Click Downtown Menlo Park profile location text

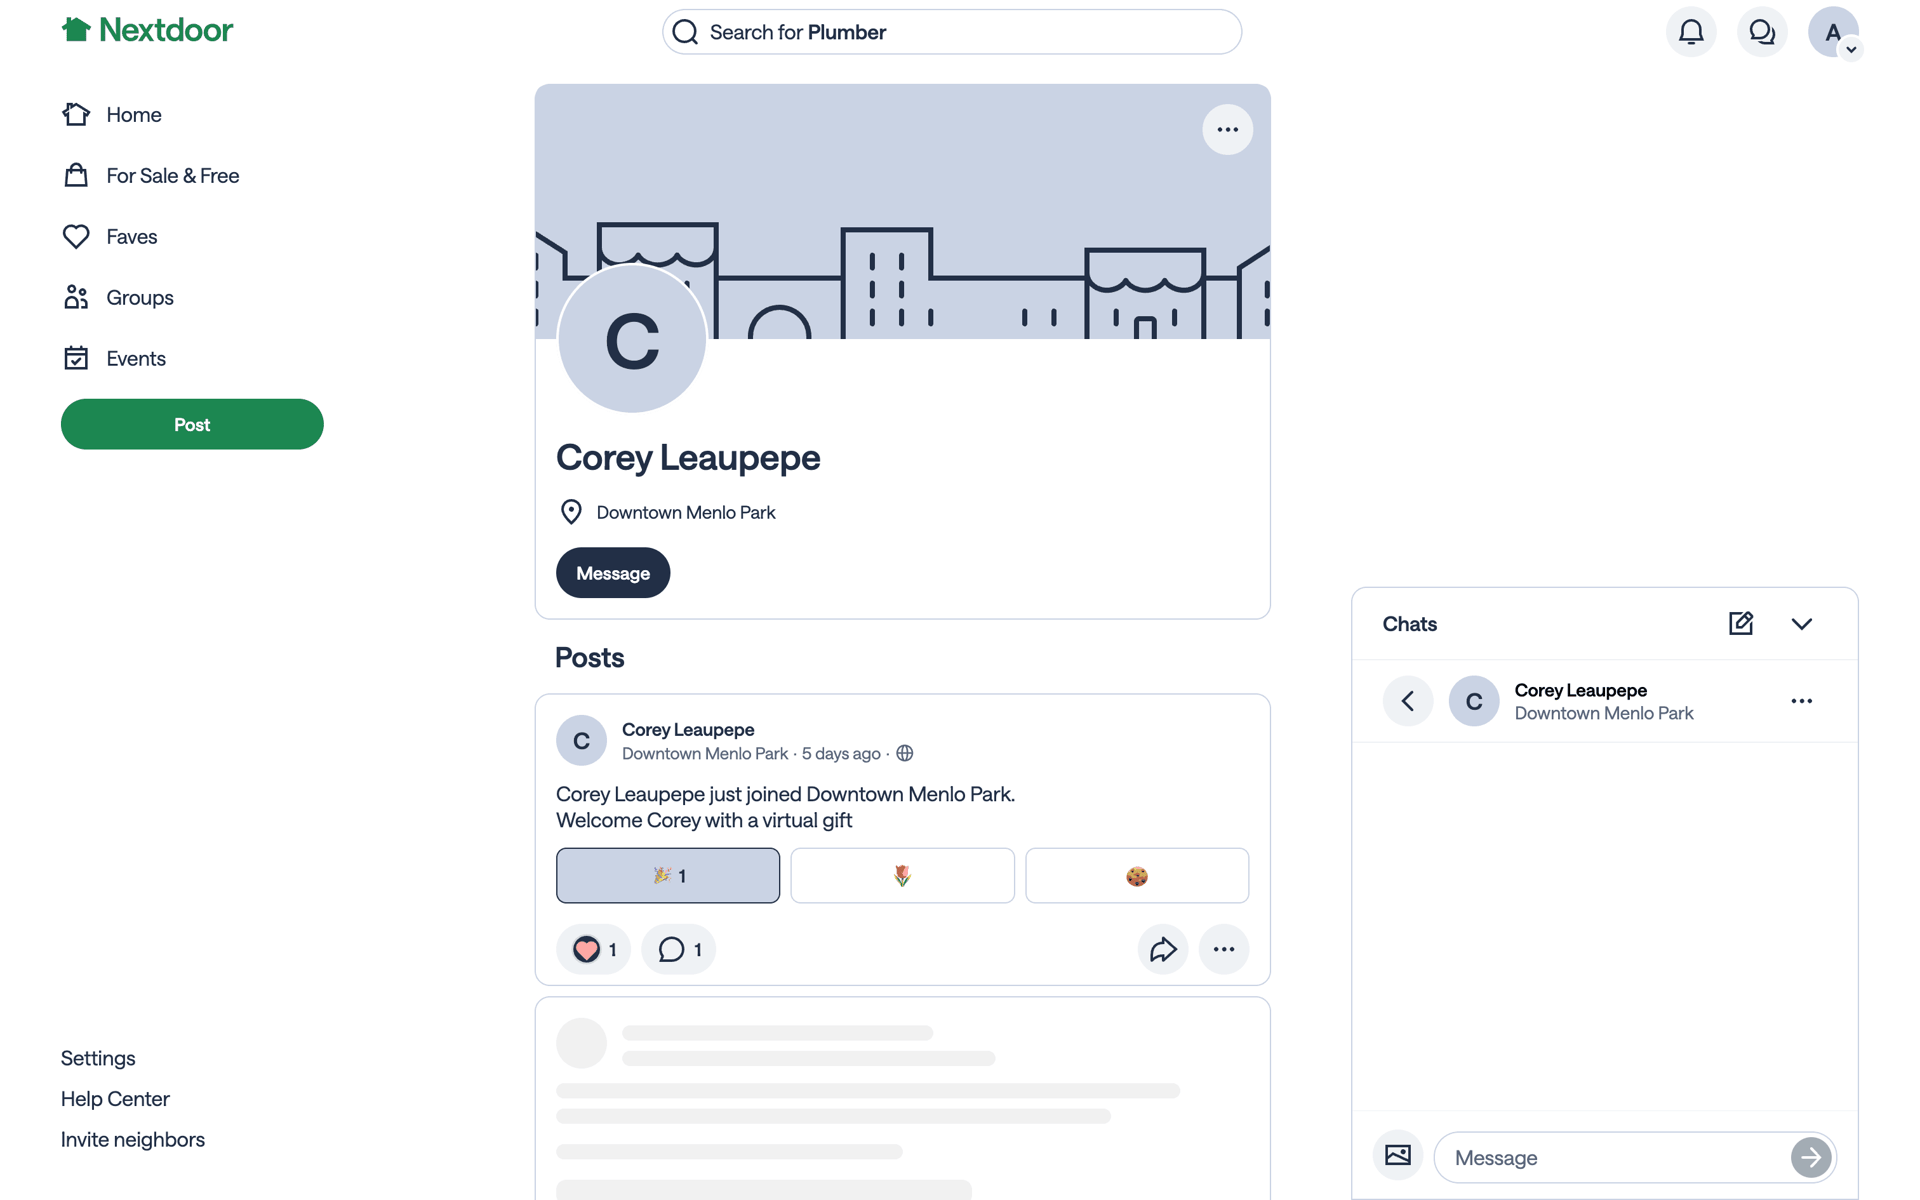coord(686,513)
